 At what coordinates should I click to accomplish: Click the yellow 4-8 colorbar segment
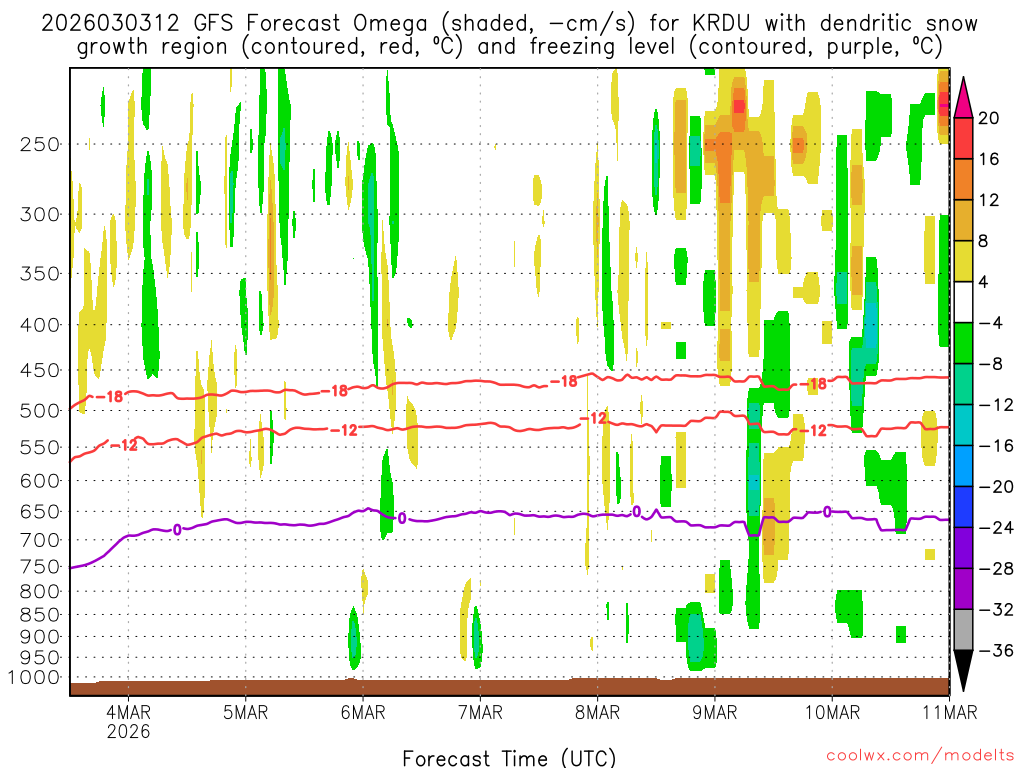pos(963,261)
